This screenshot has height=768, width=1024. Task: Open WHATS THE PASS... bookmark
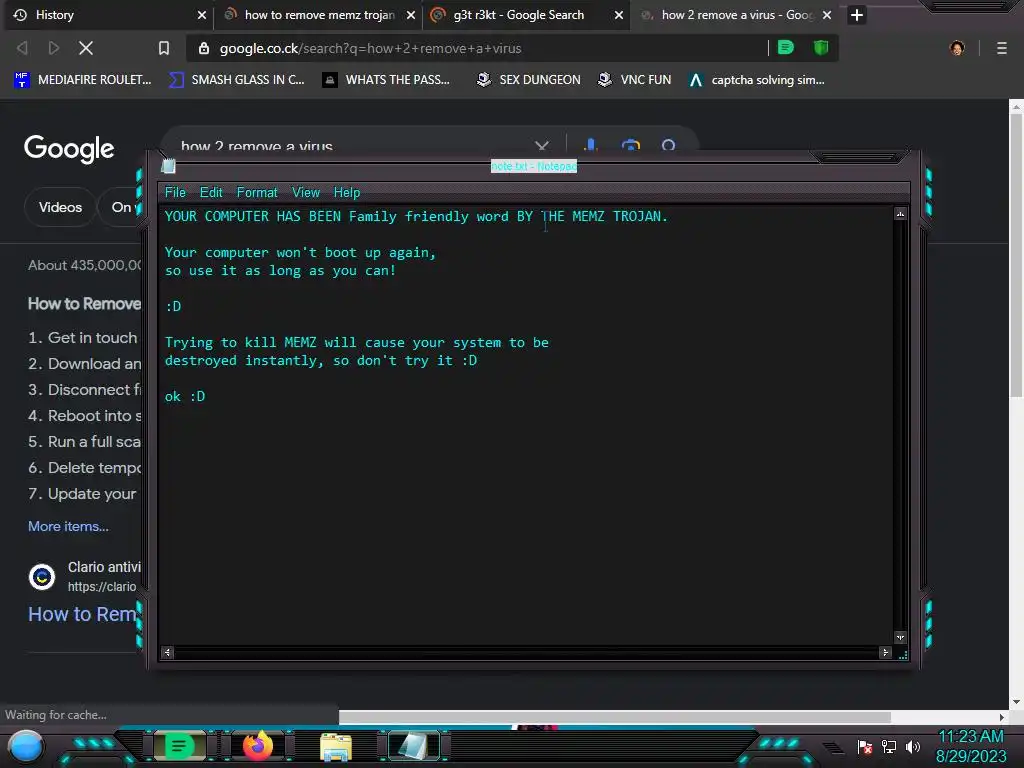(x=386, y=80)
